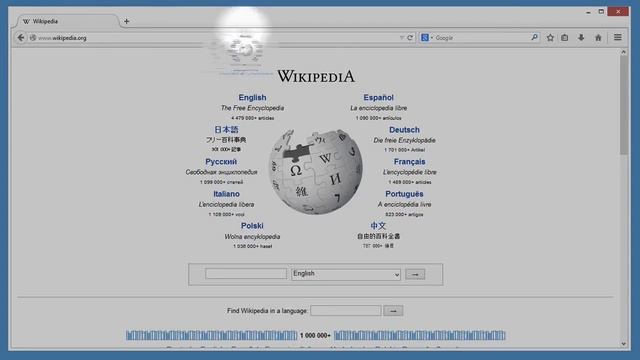This screenshot has width=640, height=360.
Task: Open the English Wikipedia link
Action: pyautogui.click(x=252, y=98)
